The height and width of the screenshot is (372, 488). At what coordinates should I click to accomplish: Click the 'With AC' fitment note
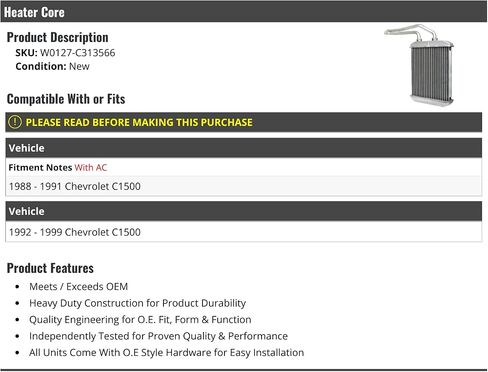point(91,167)
